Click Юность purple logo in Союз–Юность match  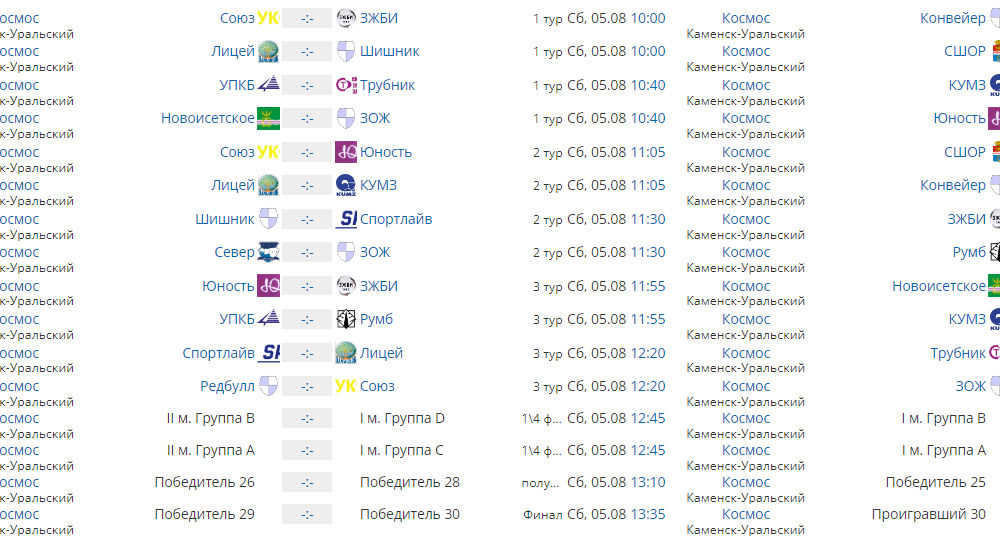coord(346,152)
